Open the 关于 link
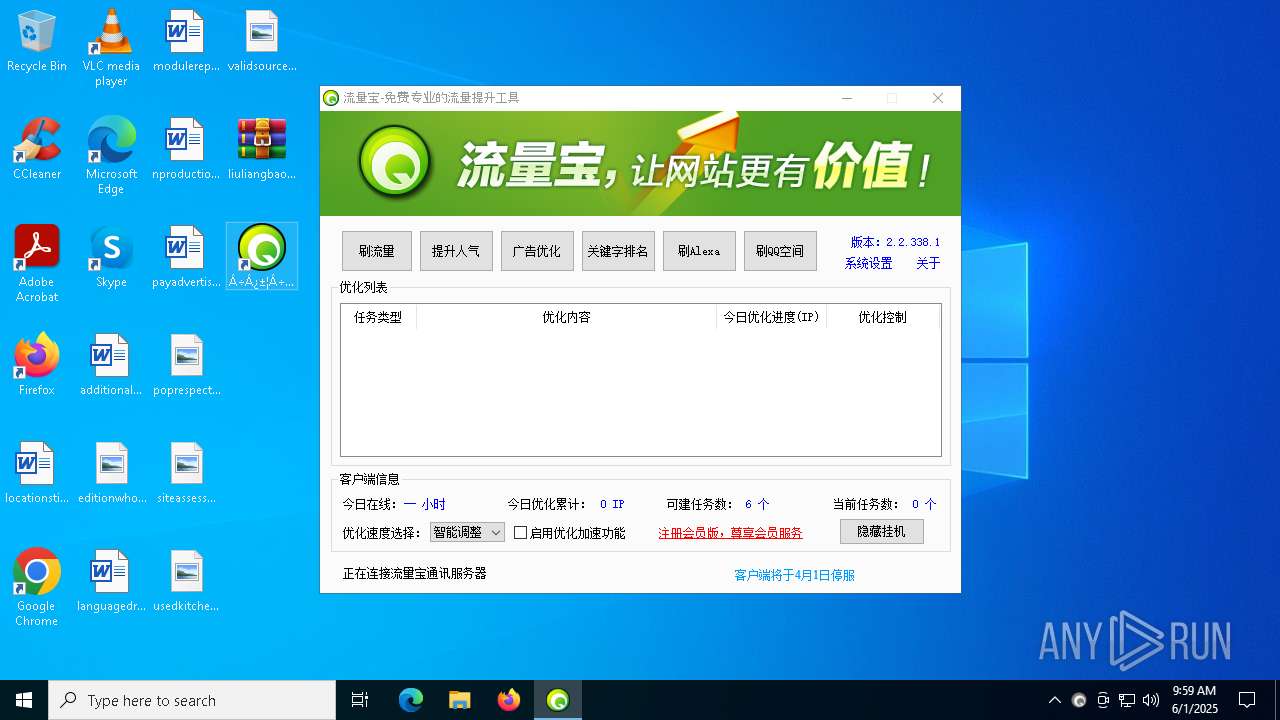 [928, 264]
